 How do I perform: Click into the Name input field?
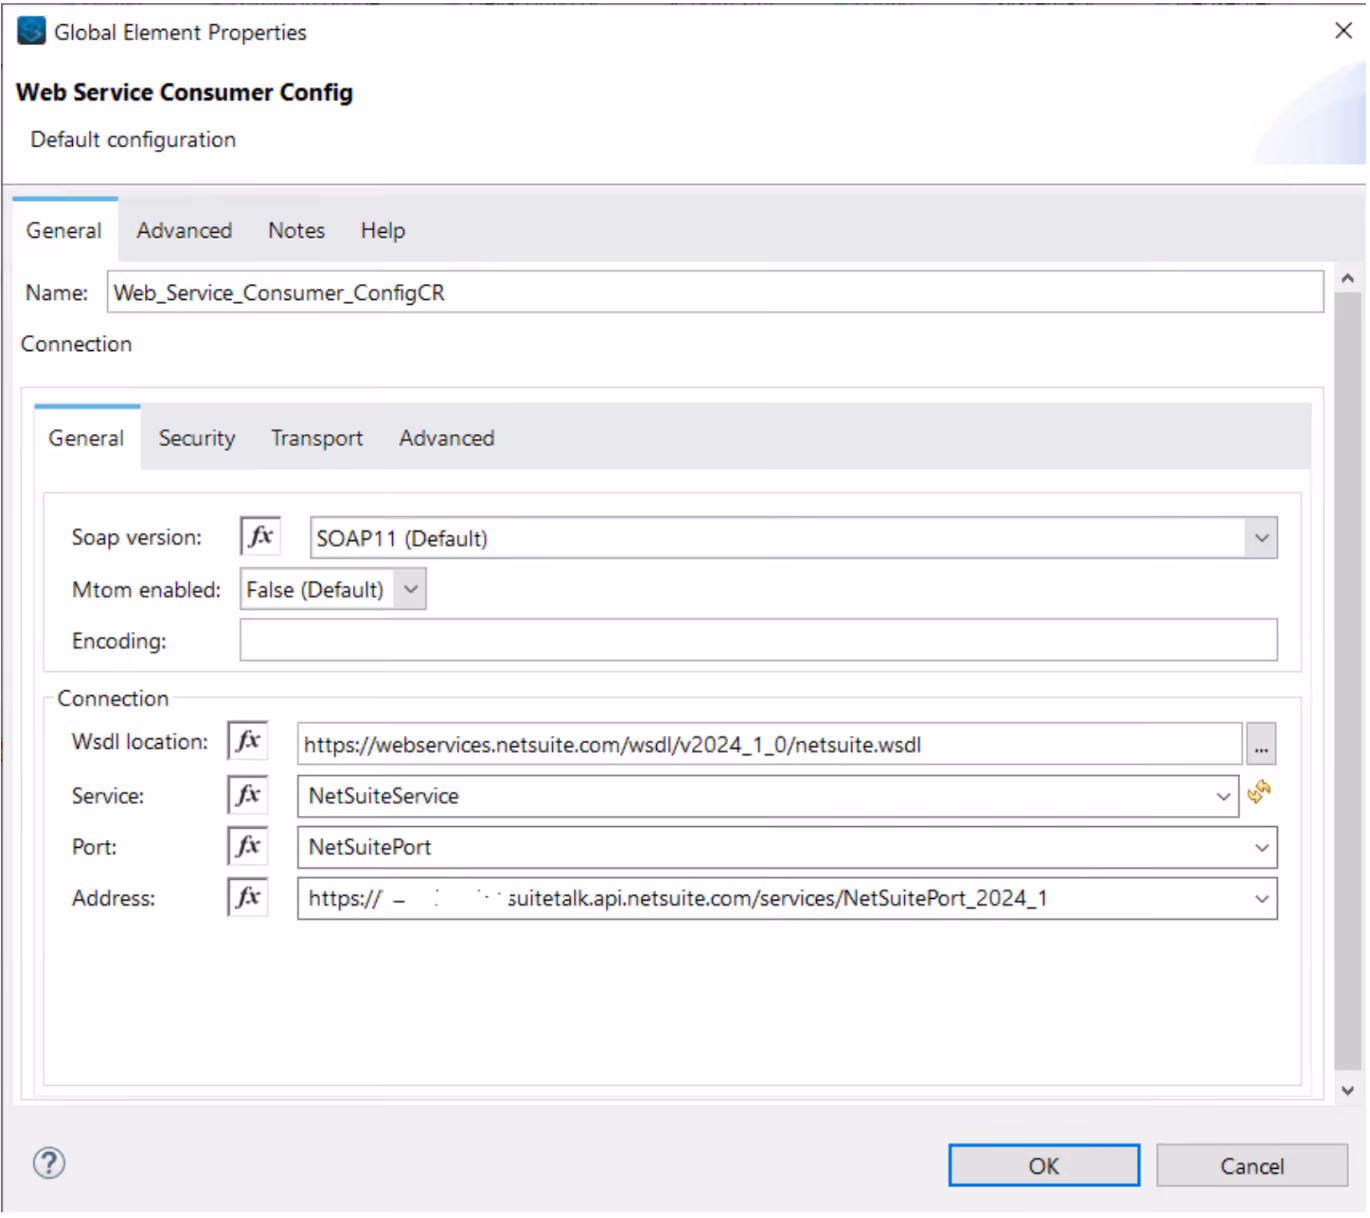pyautogui.click(x=715, y=292)
